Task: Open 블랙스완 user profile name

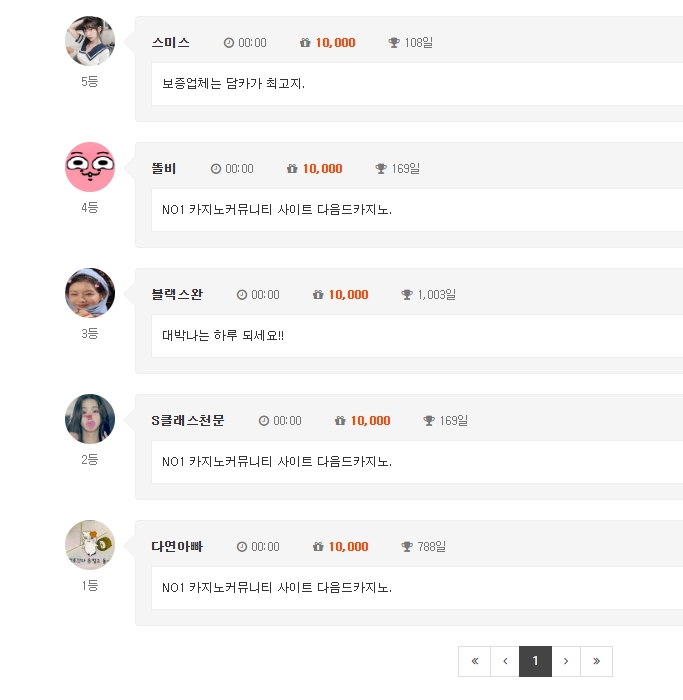Action: coord(177,295)
